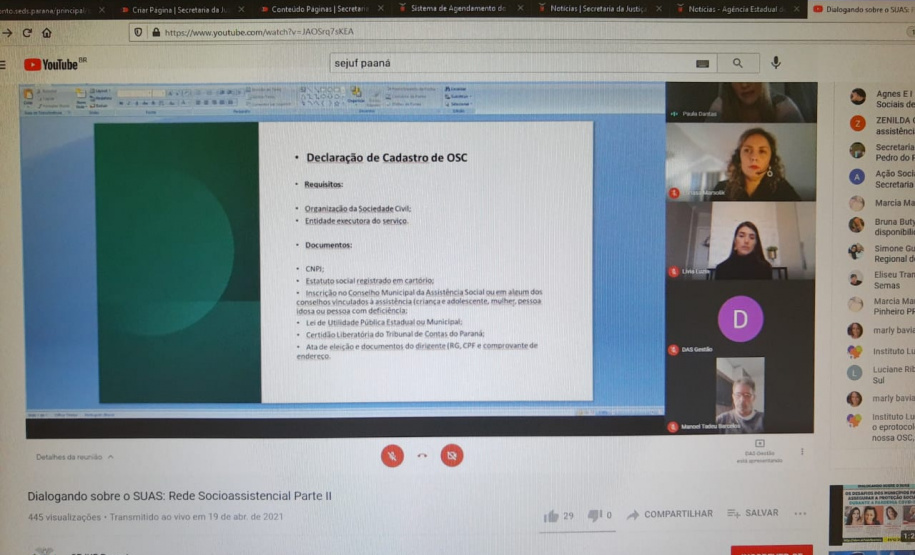915x555 pixels.
Task: Click the Paula Dantas participant tile
Action: [741, 102]
